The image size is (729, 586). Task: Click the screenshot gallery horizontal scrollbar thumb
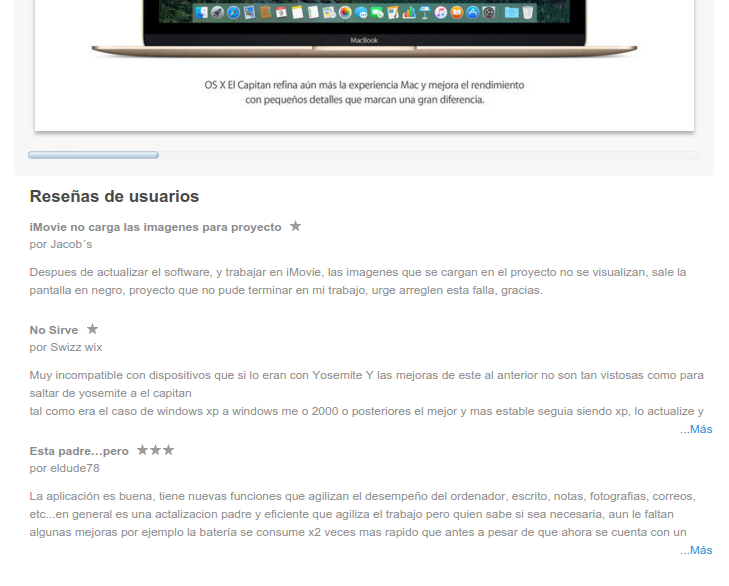point(93,155)
